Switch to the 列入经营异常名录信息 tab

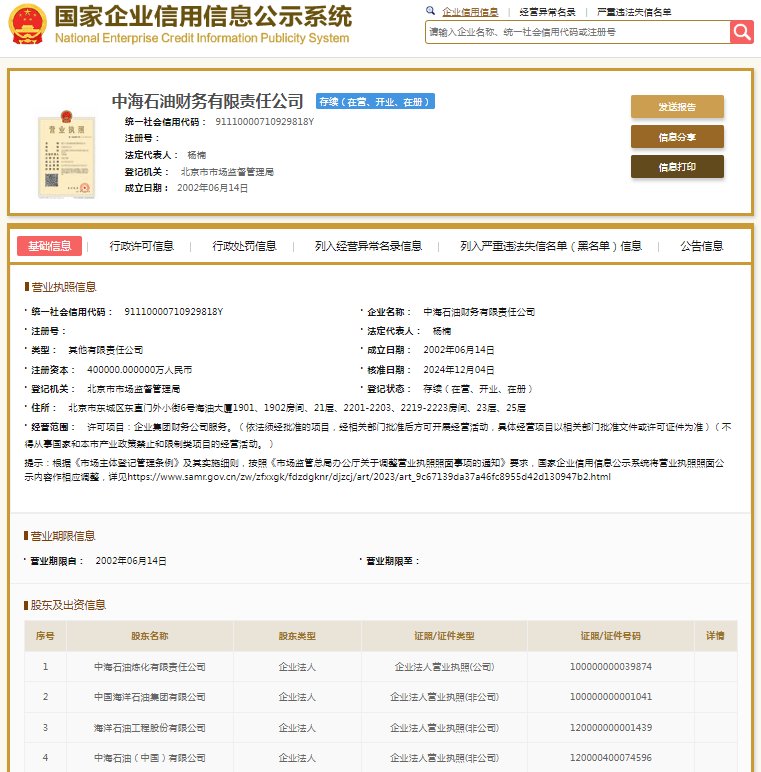368,246
